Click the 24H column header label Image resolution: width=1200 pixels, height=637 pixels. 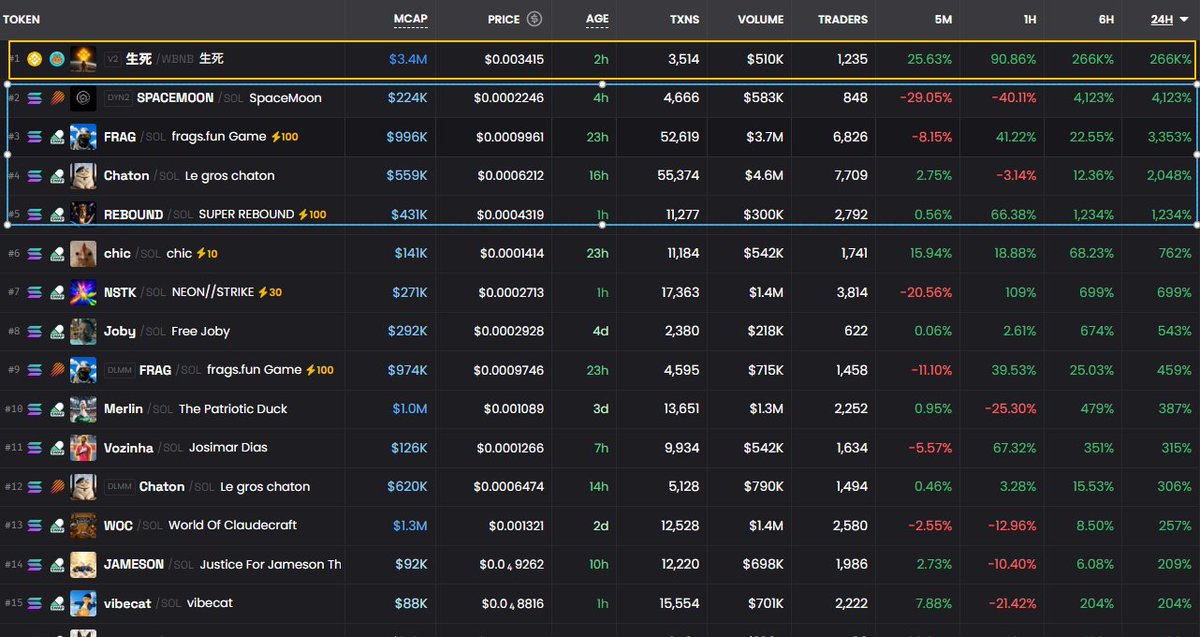(1161, 19)
